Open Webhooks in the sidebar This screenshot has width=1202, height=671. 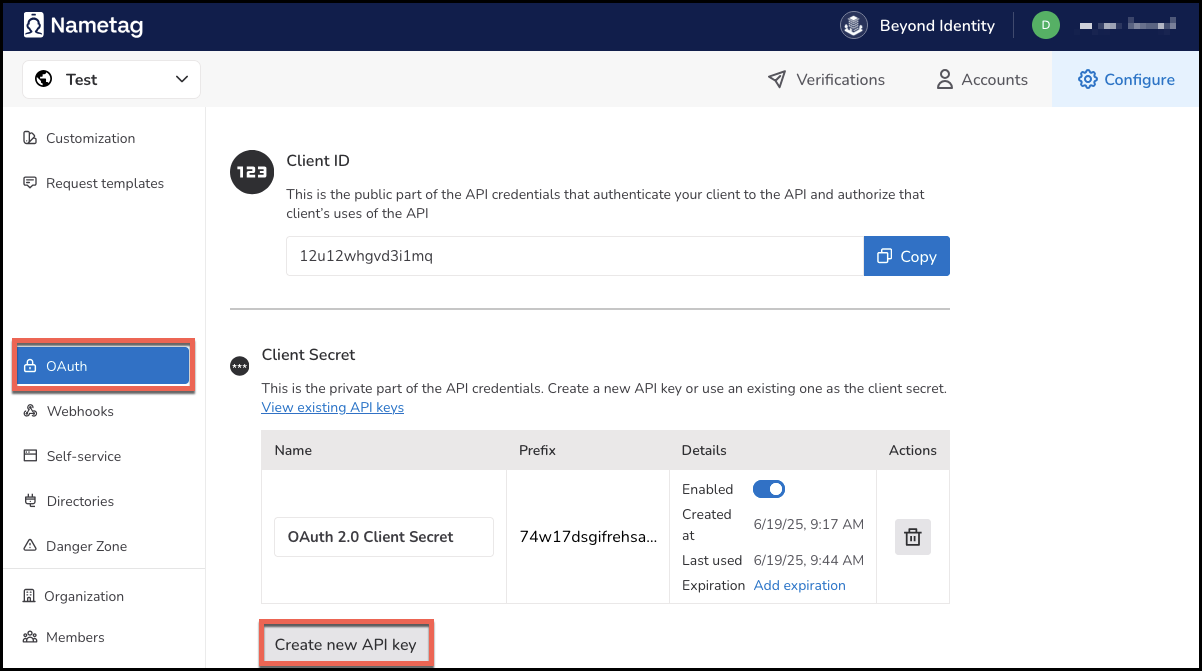[80, 411]
